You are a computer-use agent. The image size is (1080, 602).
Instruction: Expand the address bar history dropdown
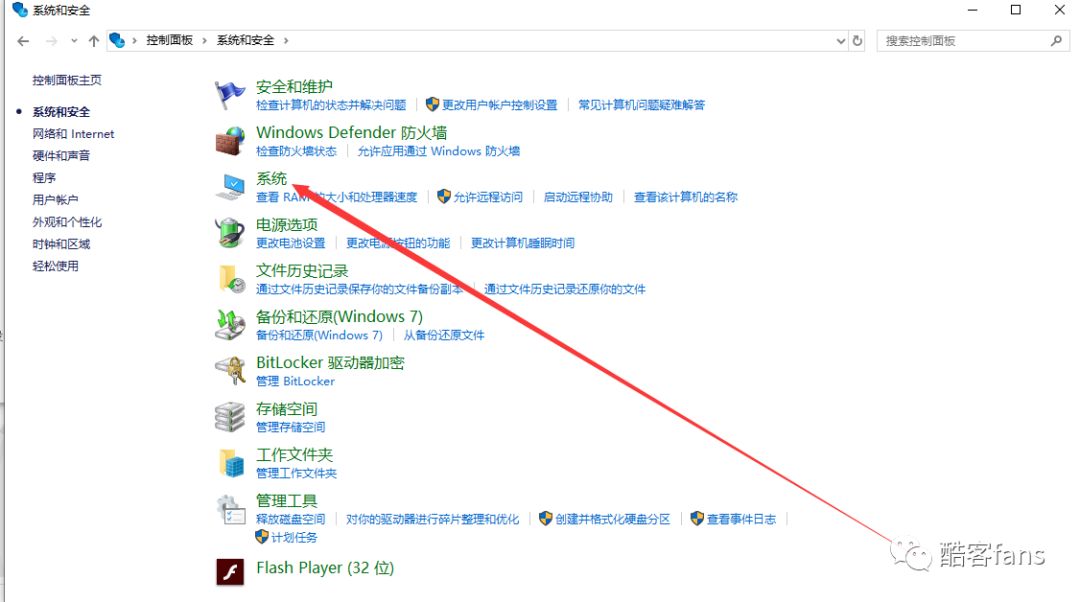tap(840, 41)
